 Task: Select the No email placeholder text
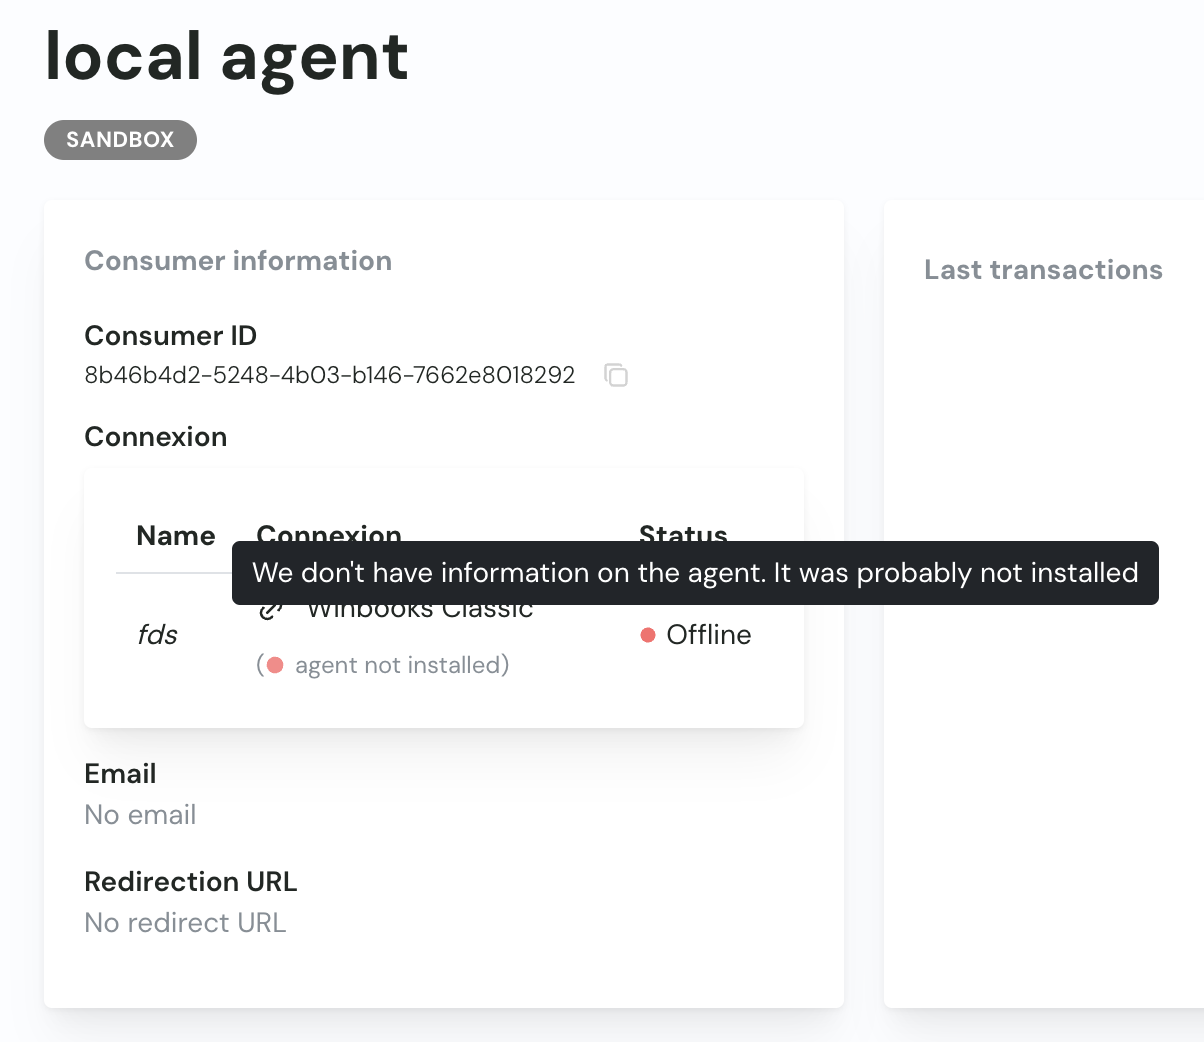pyautogui.click(x=140, y=815)
